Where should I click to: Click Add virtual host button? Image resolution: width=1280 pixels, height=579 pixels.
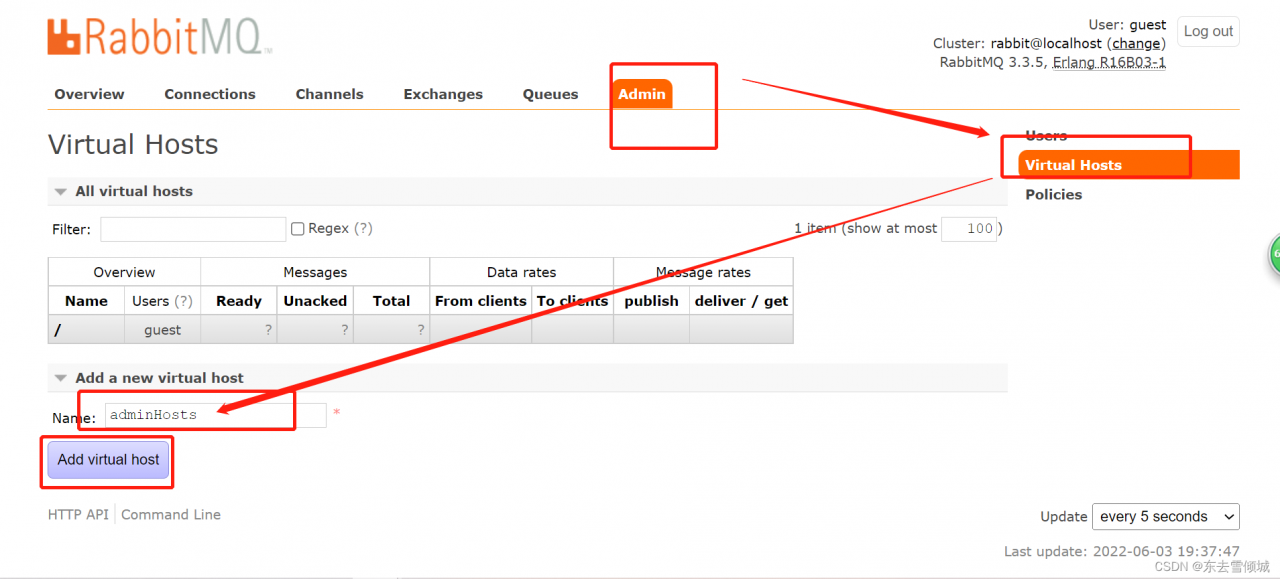point(109,460)
